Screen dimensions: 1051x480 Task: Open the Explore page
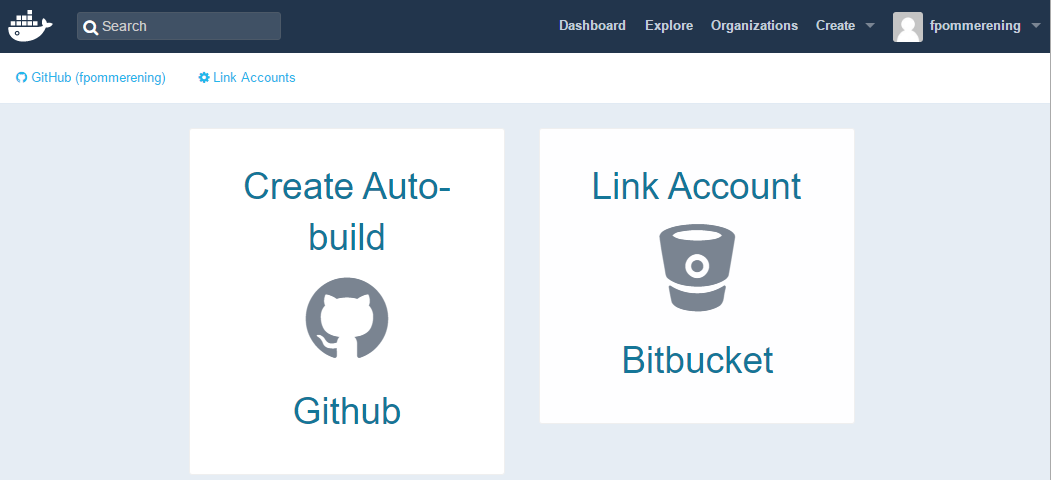[x=669, y=25]
